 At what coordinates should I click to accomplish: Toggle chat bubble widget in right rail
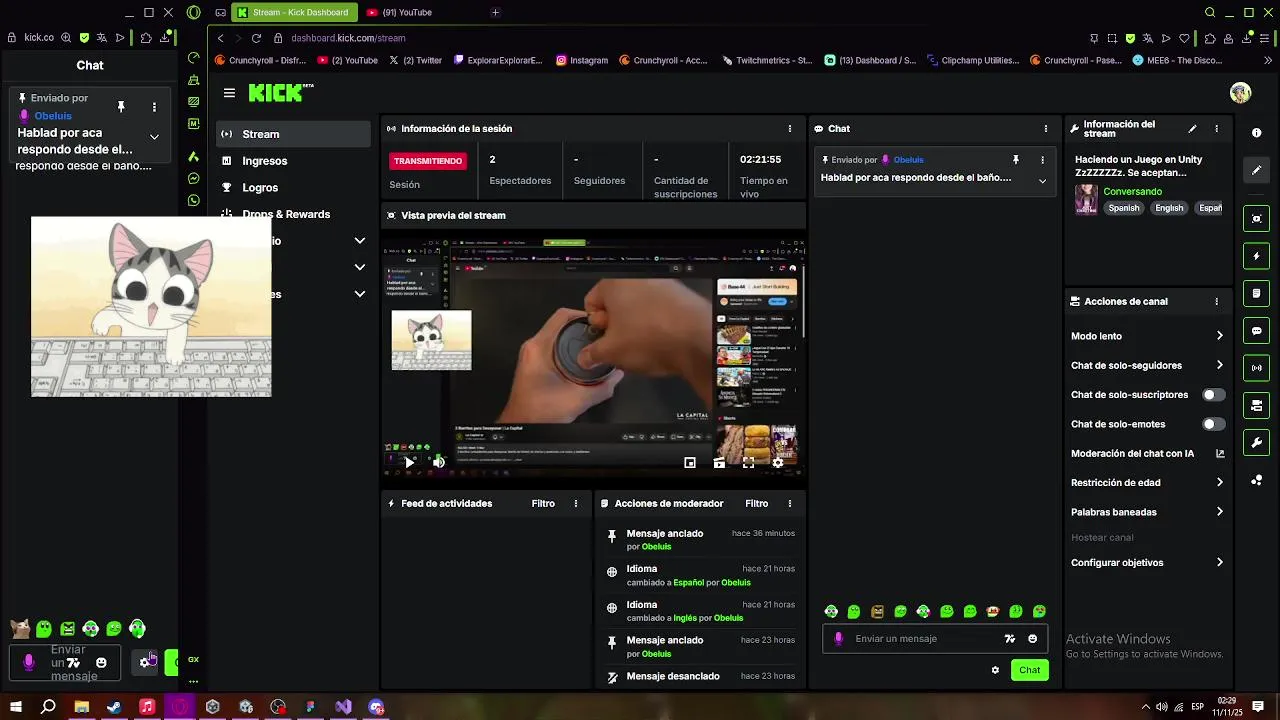point(1257,331)
